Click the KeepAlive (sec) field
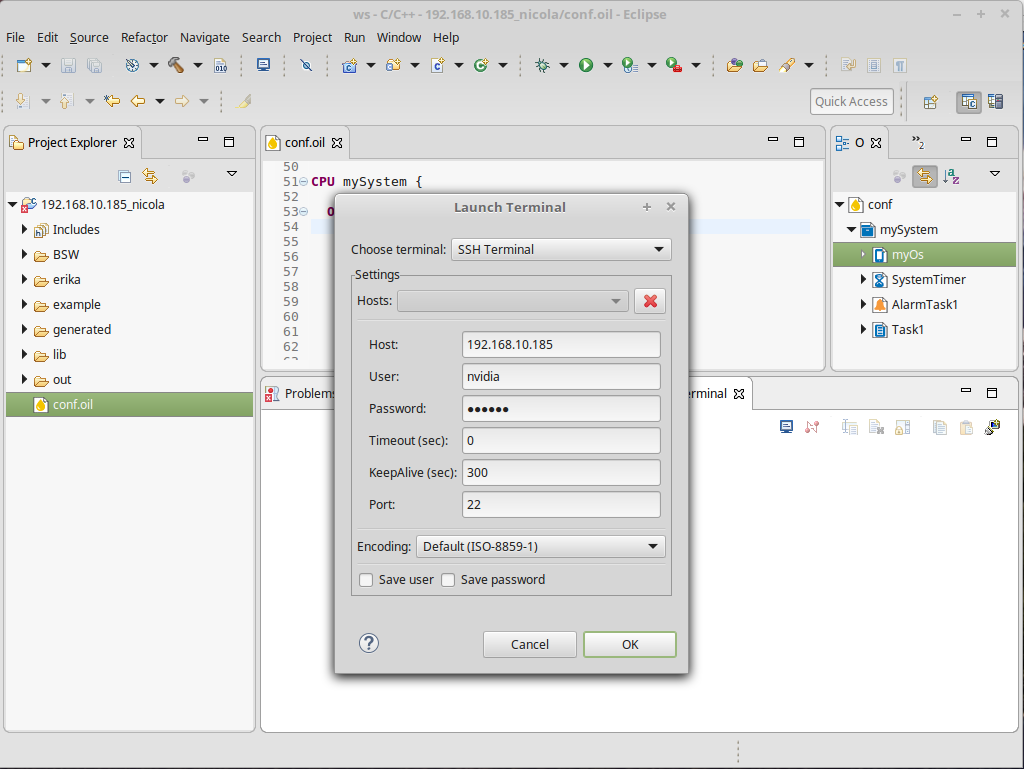This screenshot has width=1024, height=769. (x=561, y=472)
